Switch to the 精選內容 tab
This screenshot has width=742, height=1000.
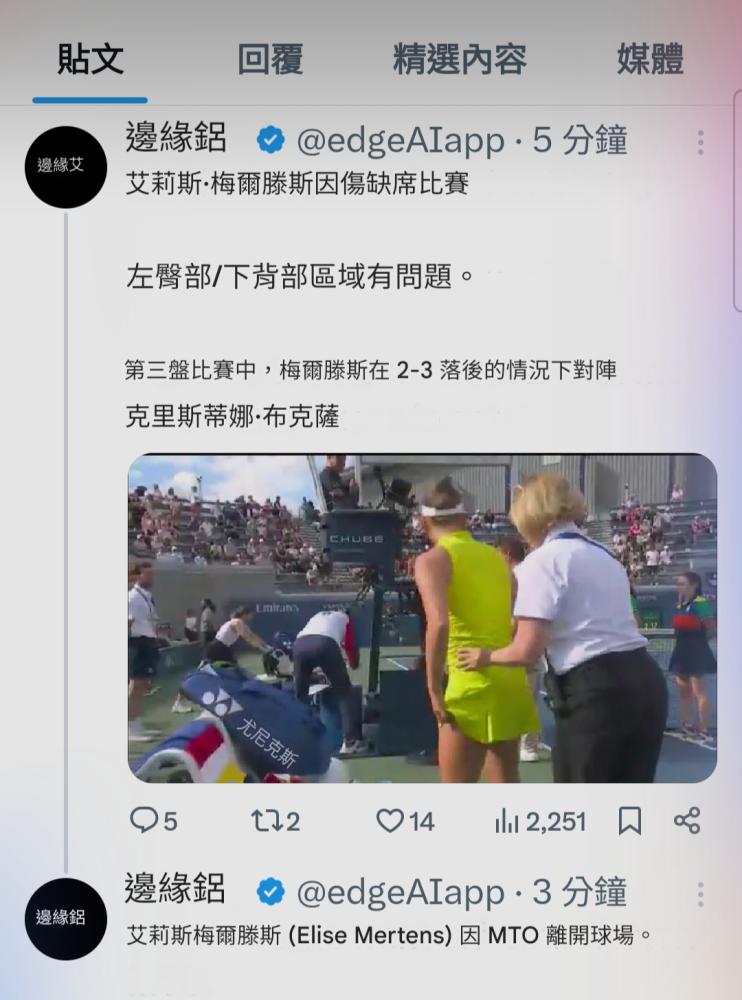pos(459,59)
